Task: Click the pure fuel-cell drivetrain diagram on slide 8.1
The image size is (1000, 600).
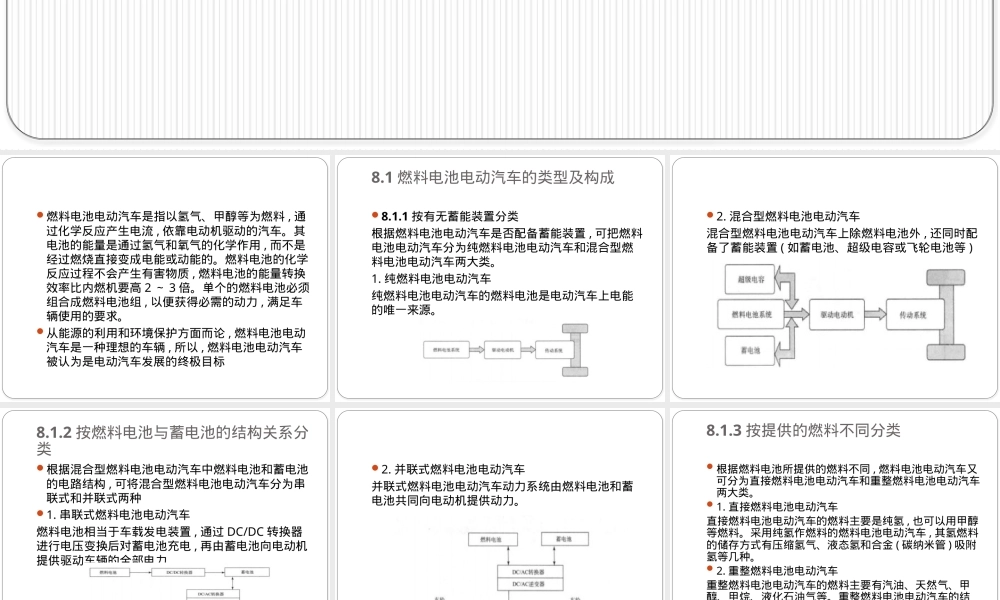Action: (x=506, y=350)
